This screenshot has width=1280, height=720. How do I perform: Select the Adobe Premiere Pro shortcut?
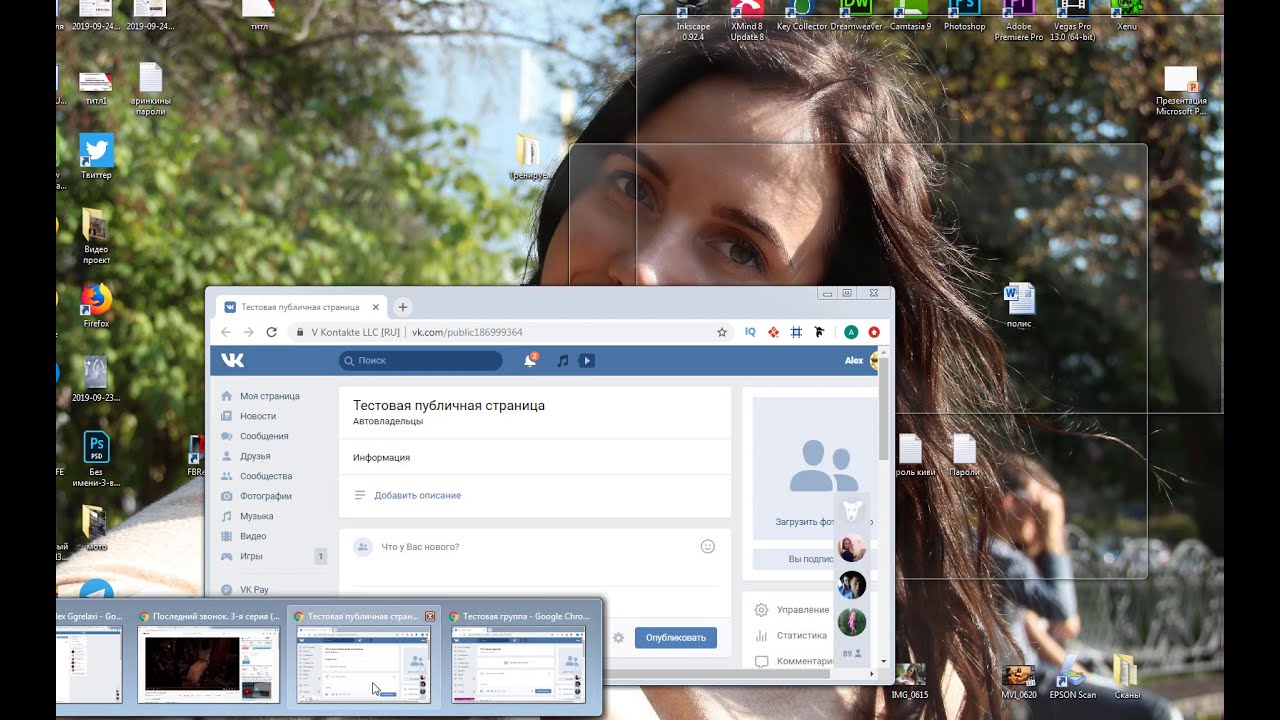(x=1018, y=20)
